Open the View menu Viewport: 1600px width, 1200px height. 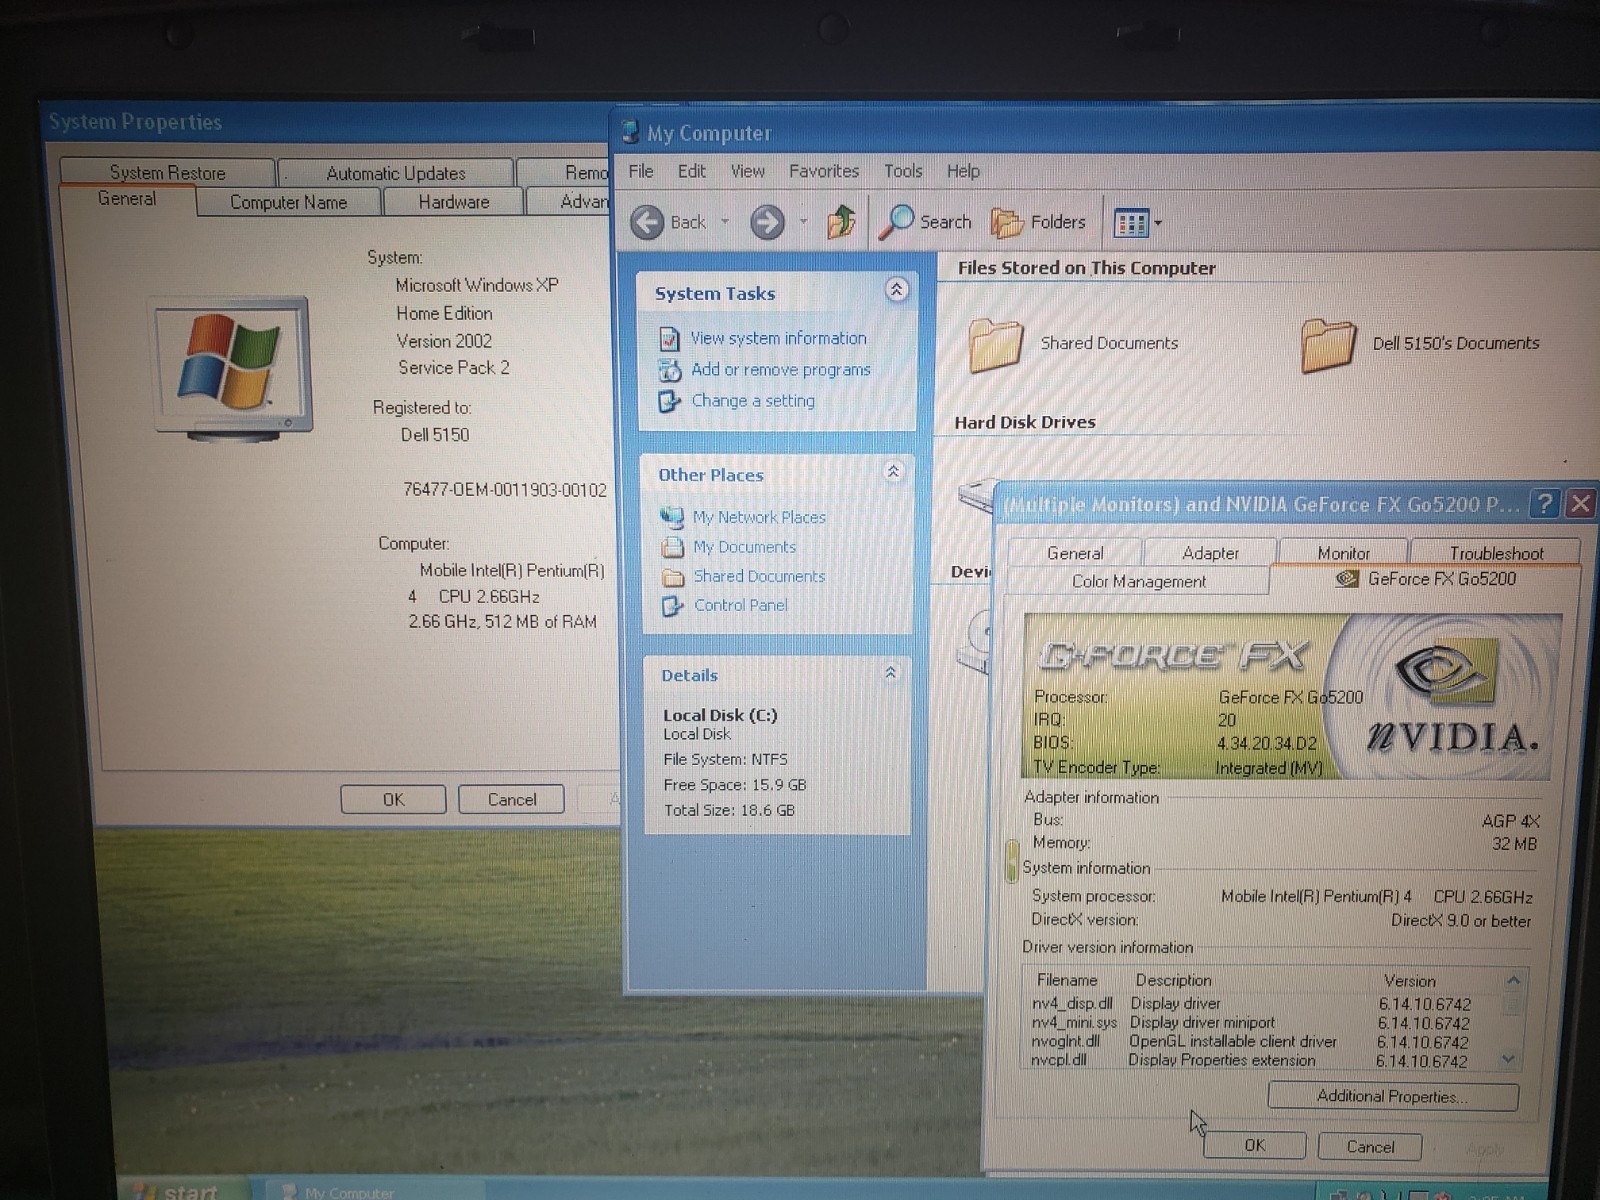tap(747, 171)
